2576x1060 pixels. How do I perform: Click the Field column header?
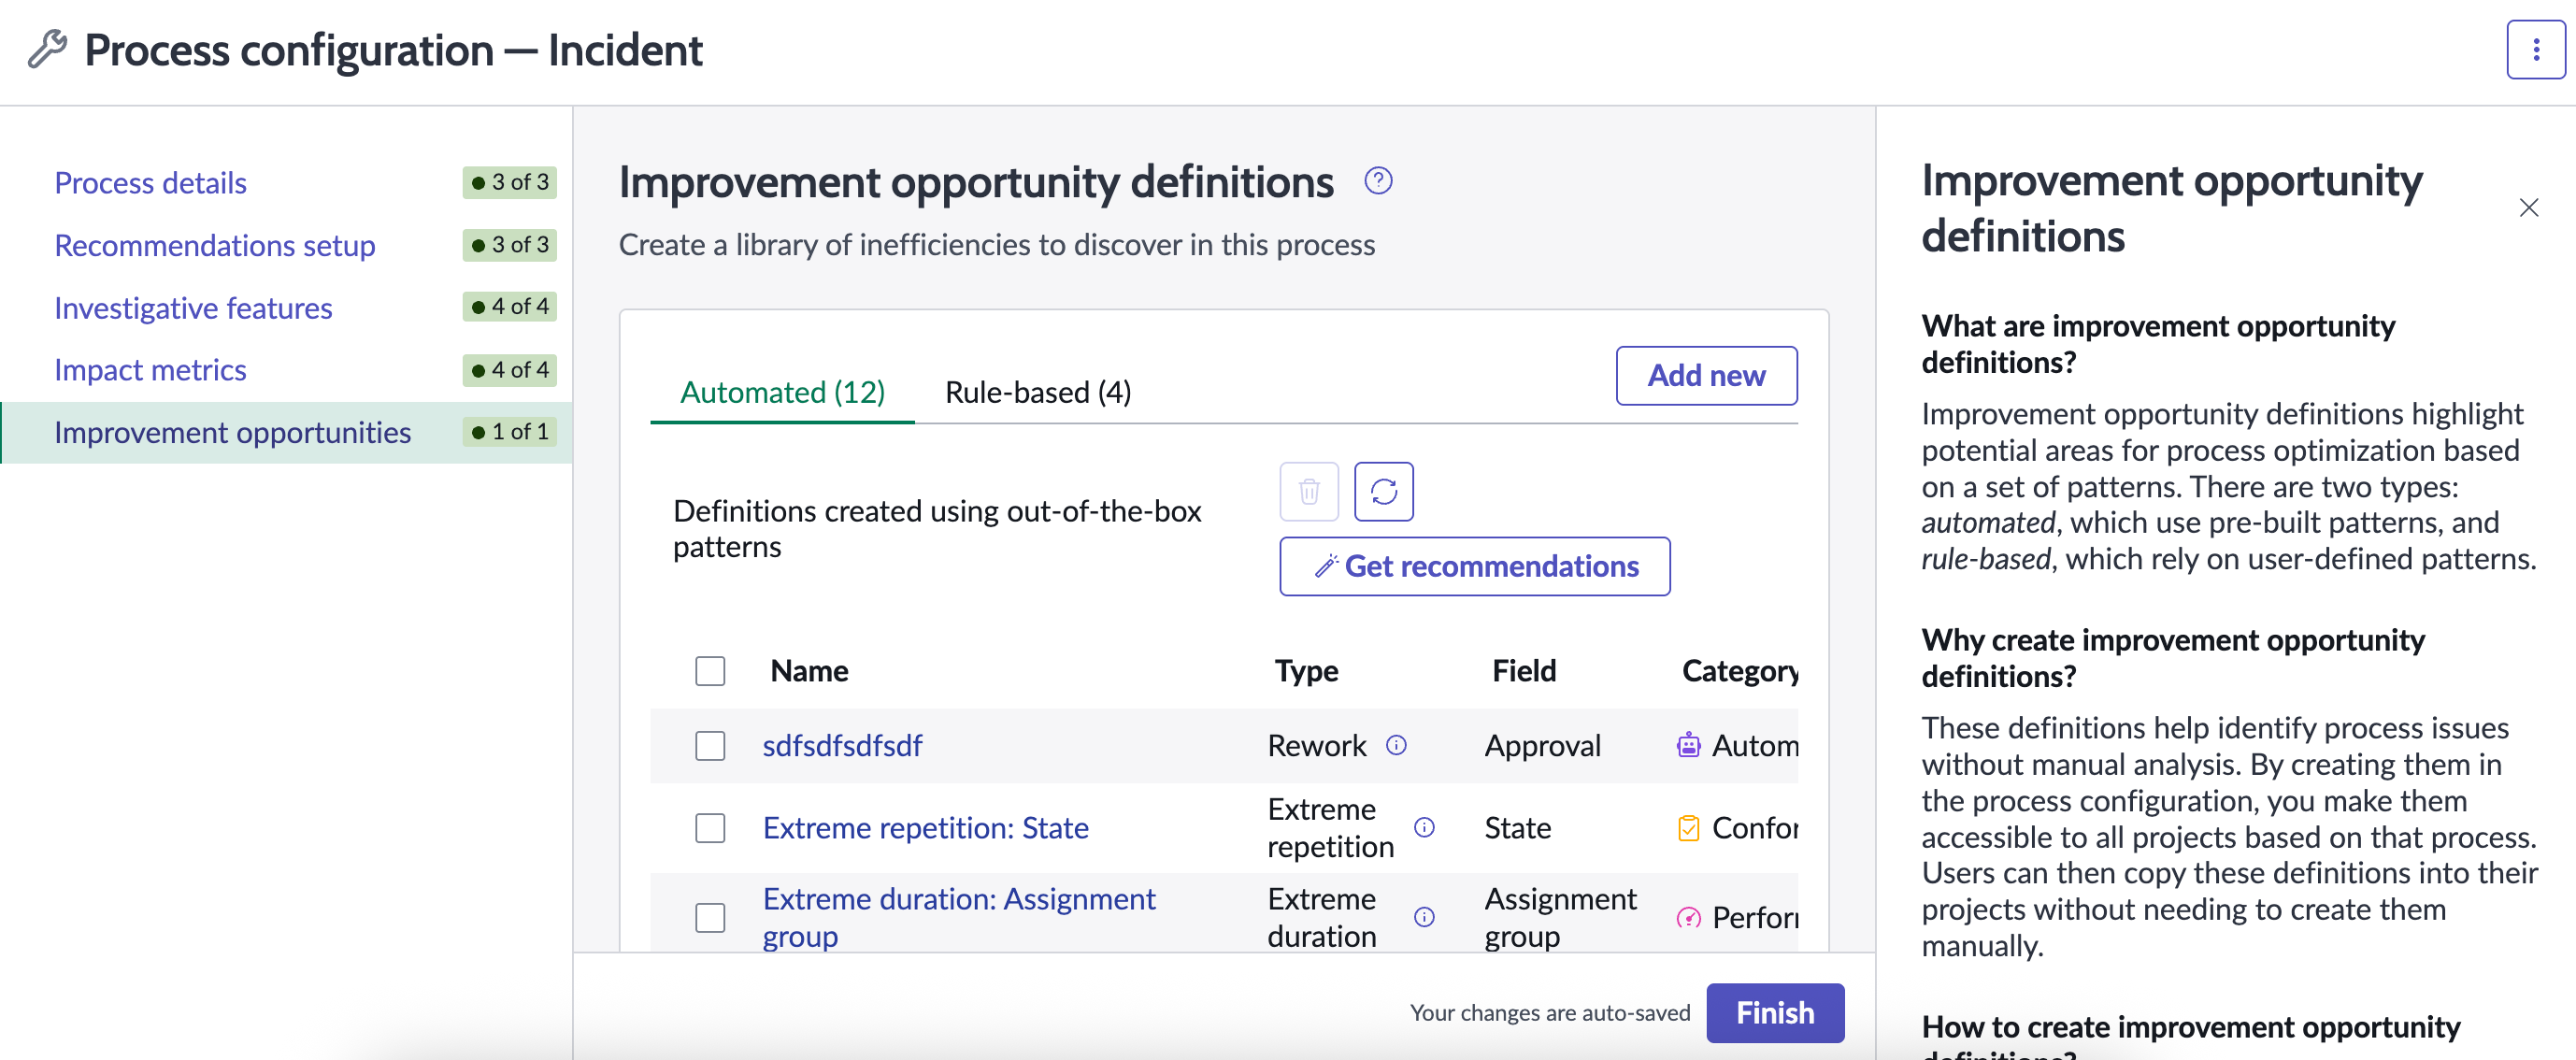(1523, 670)
